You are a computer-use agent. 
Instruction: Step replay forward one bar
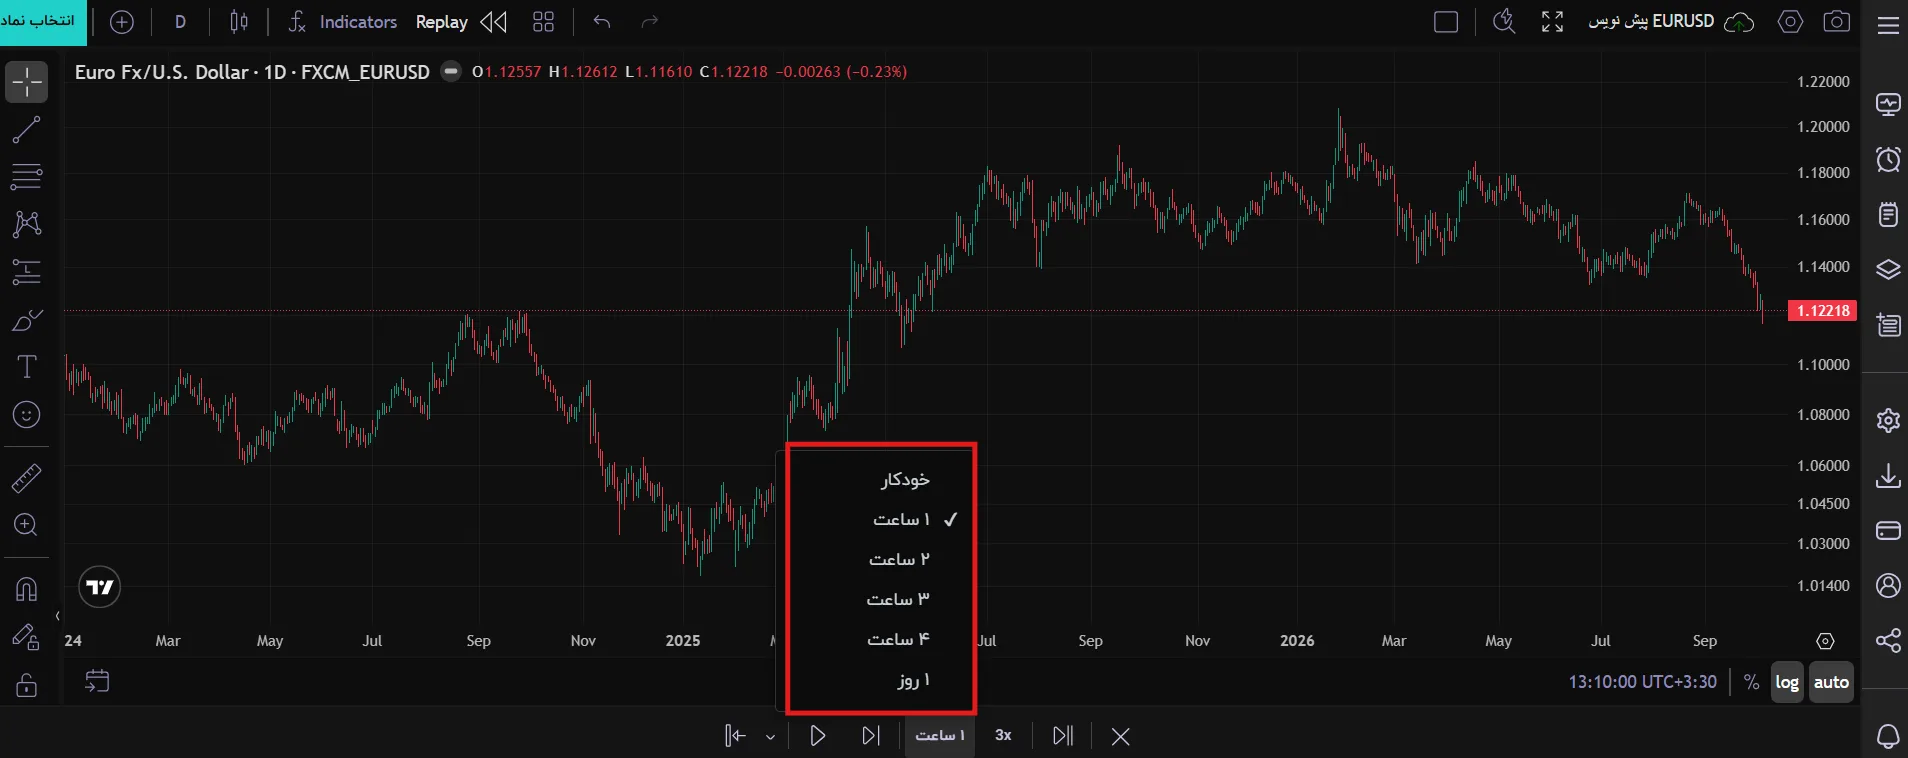871,736
